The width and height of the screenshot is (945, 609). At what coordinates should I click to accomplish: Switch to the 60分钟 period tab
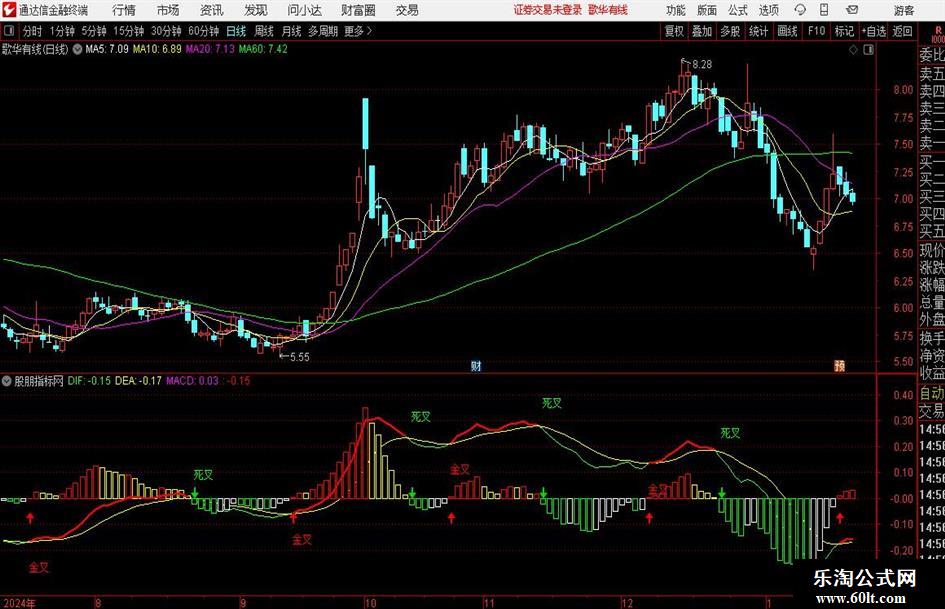coord(204,31)
